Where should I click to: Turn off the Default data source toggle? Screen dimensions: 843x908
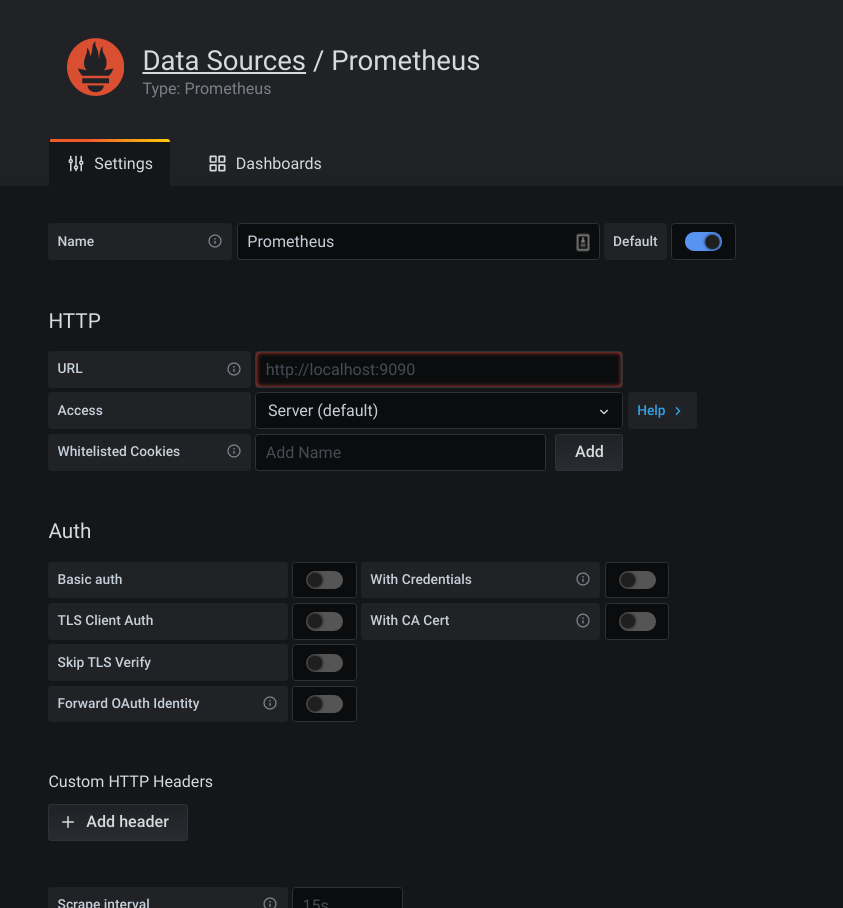pos(703,241)
